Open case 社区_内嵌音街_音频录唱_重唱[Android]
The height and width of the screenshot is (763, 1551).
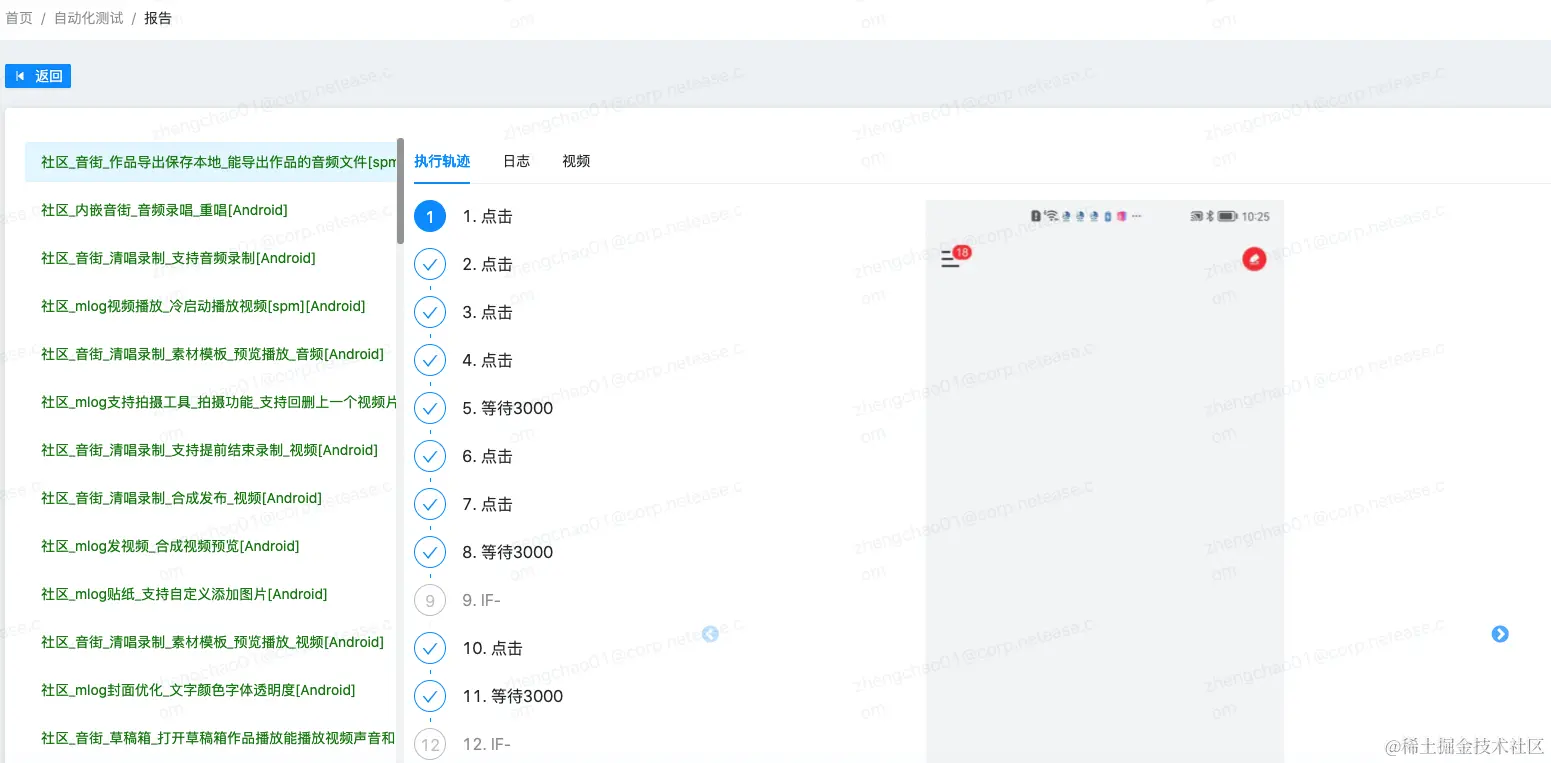click(x=164, y=210)
